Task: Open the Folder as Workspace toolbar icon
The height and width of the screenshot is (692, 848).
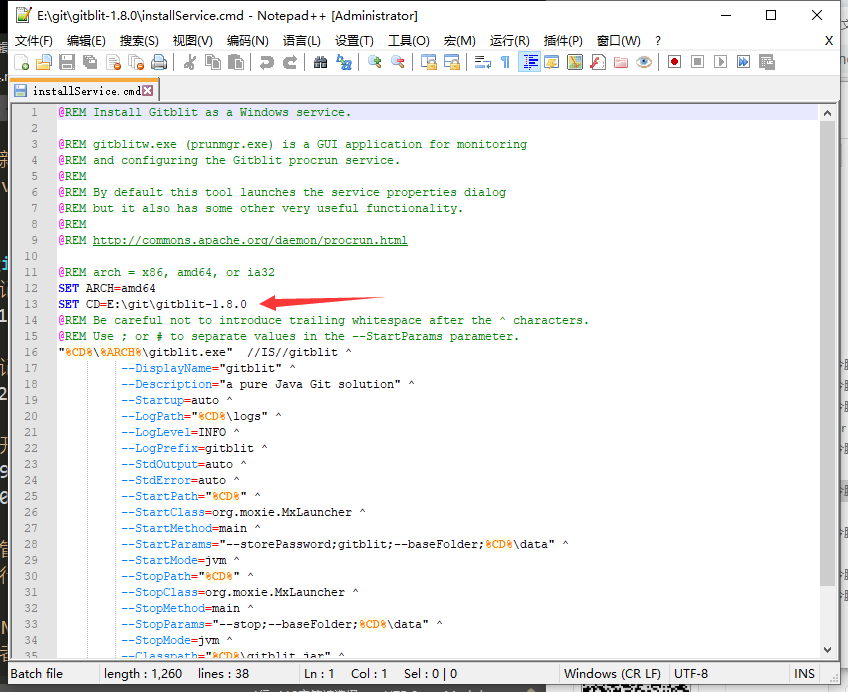Action: (x=621, y=62)
